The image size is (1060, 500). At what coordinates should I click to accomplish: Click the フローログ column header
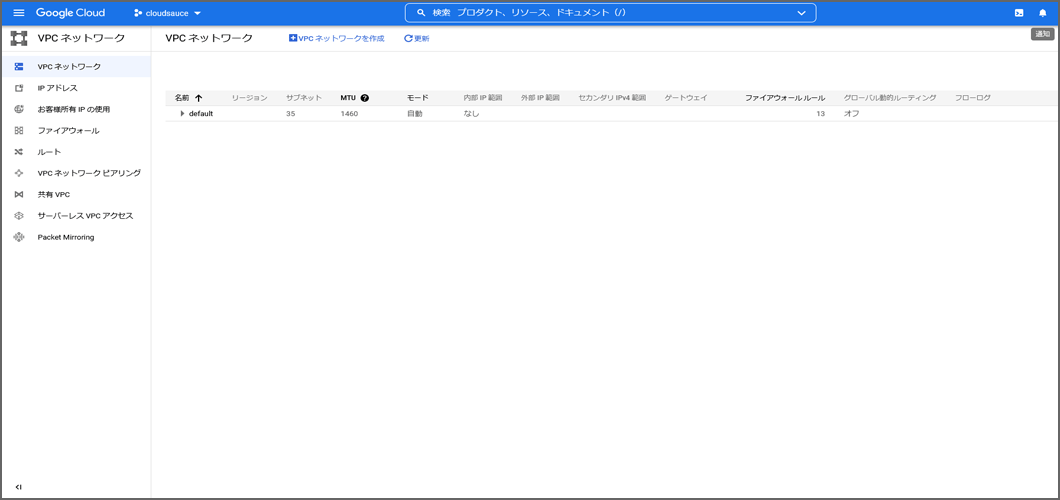[x=973, y=98]
